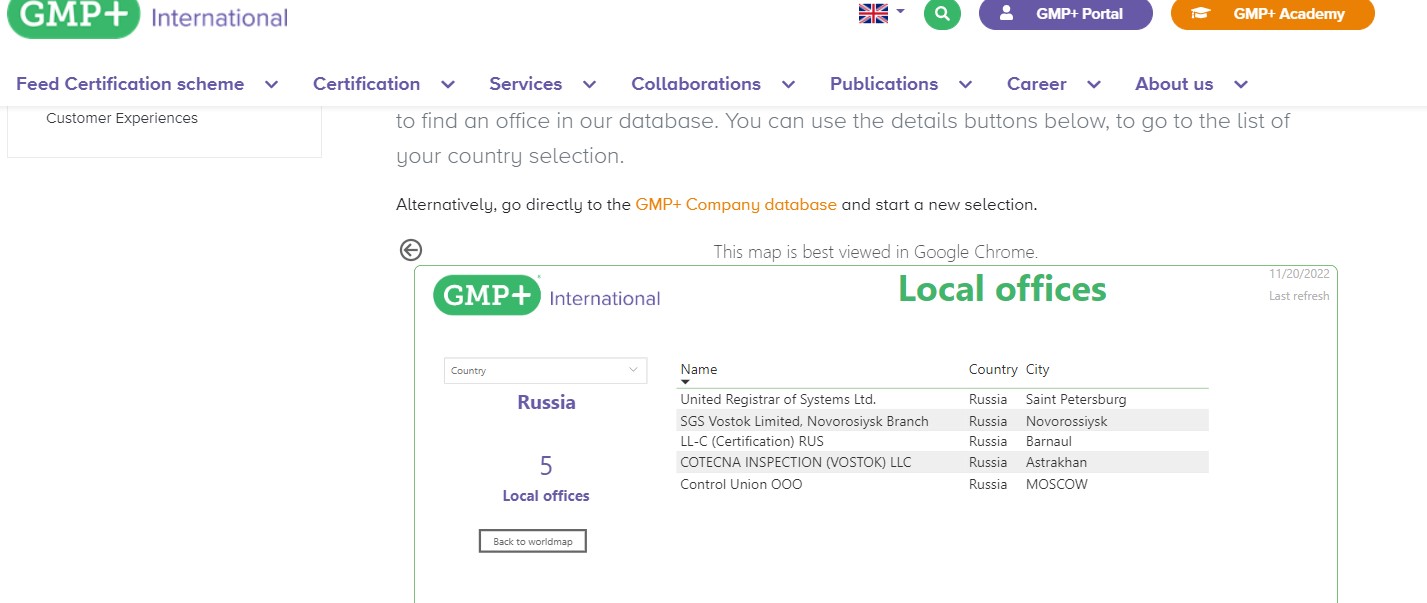The image size is (1427, 603).
Task: Open the GMP+ Academy button
Action: click(1273, 14)
